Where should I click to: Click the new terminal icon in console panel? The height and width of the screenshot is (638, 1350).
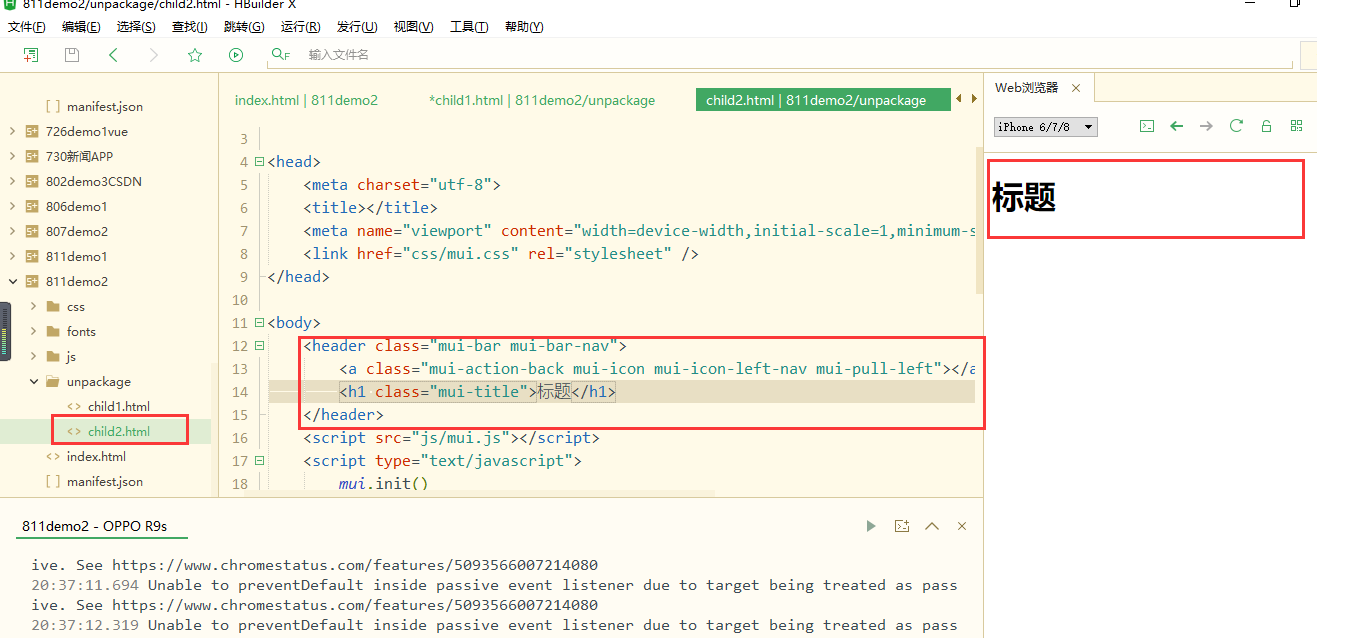pos(902,526)
